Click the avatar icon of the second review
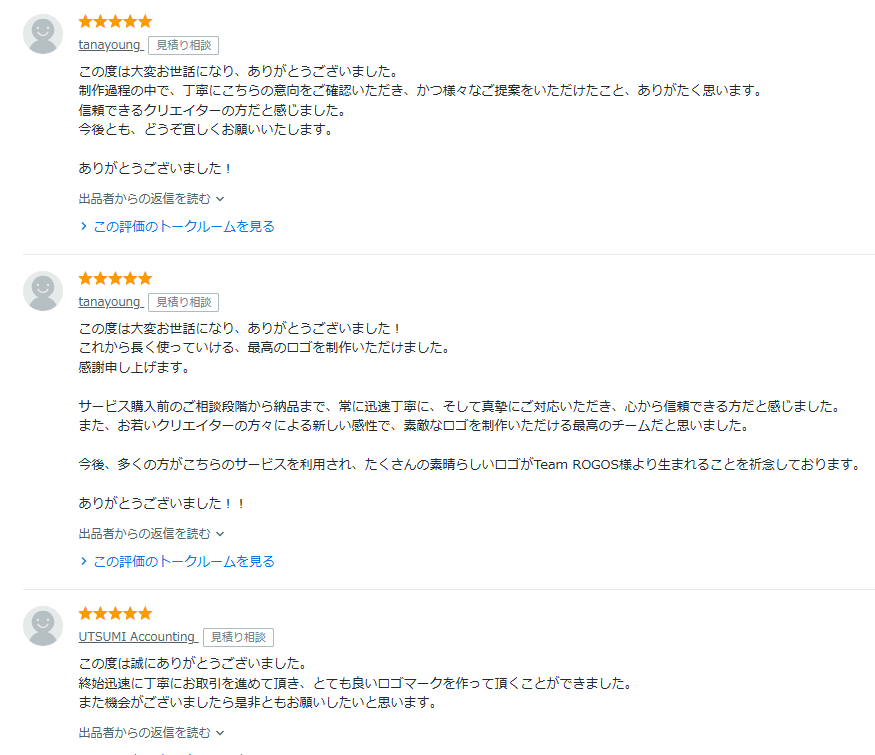The width and height of the screenshot is (875, 755). pyautogui.click(x=42, y=289)
